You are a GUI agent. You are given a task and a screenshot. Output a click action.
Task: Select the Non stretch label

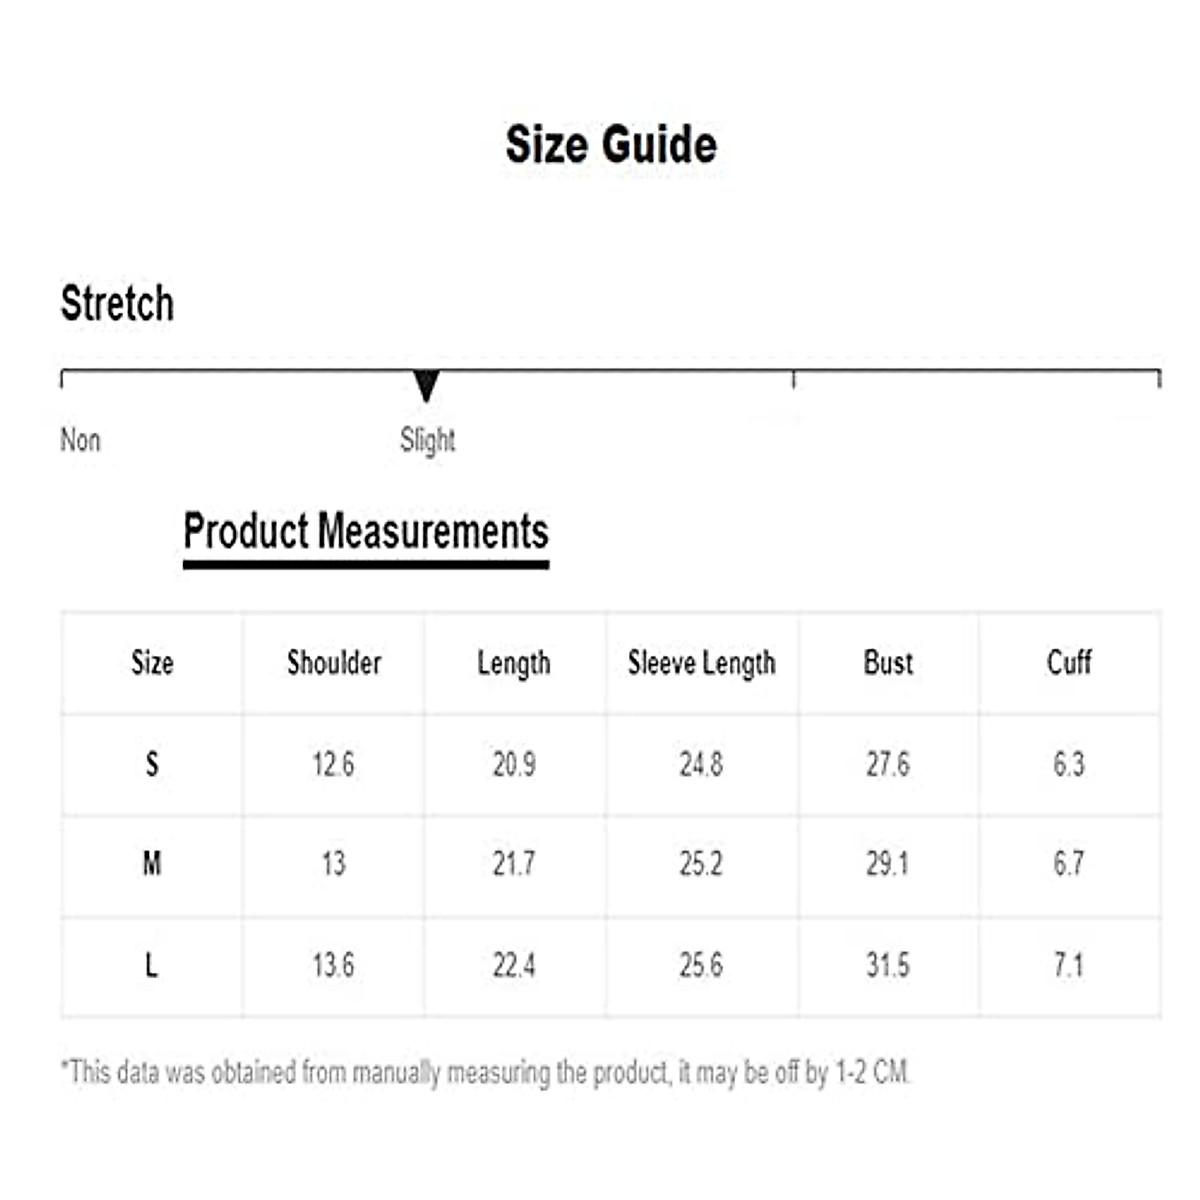pos(80,440)
